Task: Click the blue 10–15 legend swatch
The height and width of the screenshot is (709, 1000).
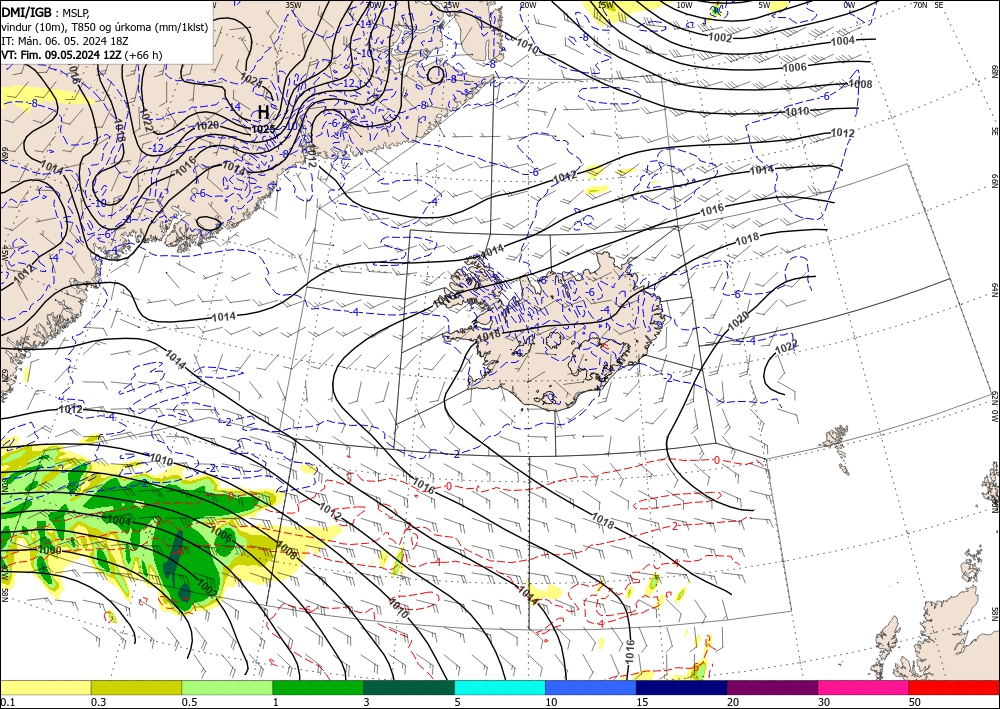Action: 591,687
